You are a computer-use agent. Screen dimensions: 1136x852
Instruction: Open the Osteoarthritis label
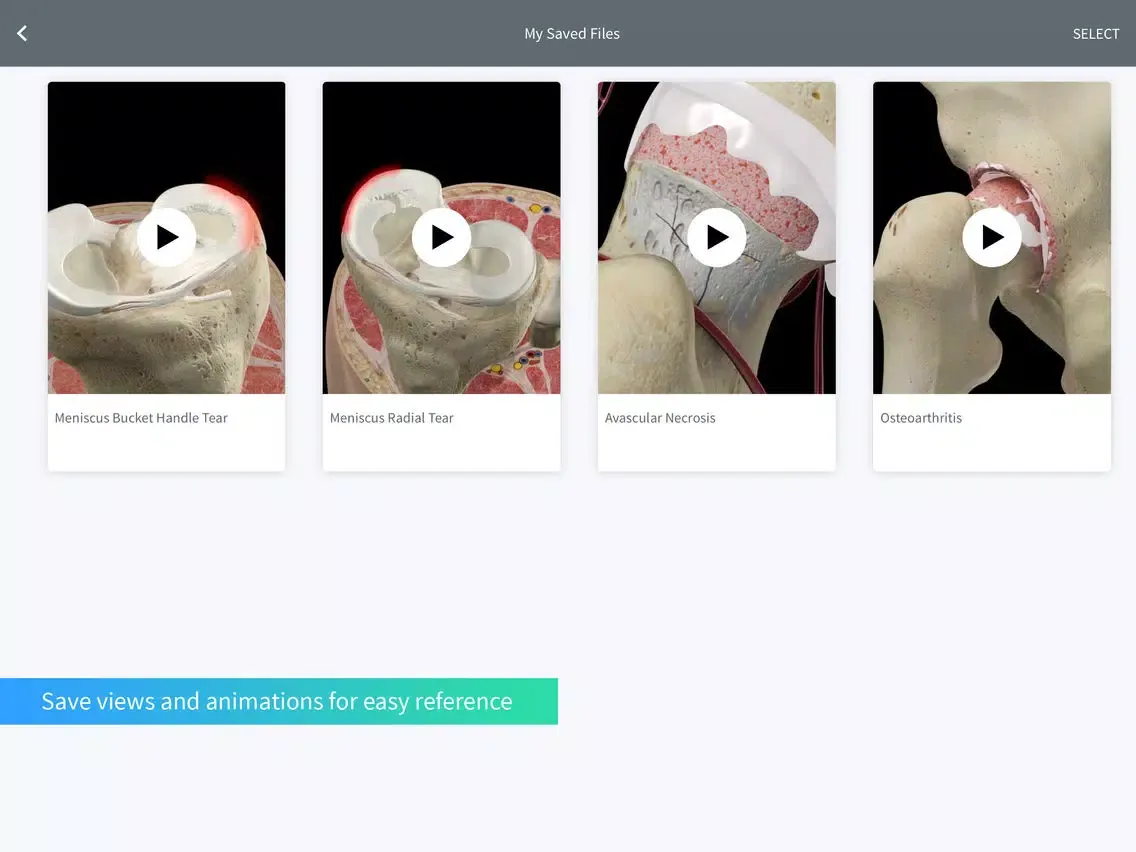(921, 418)
